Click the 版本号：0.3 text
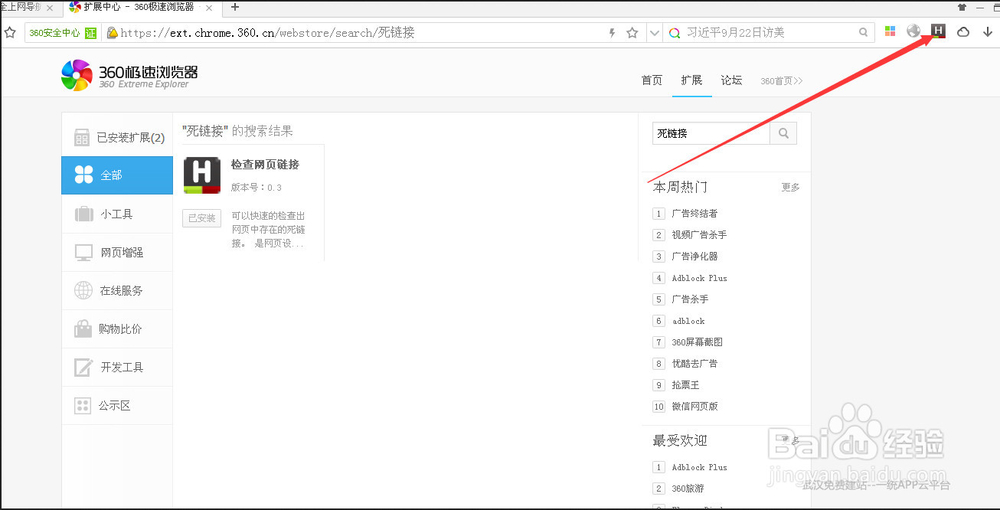1000x510 pixels. (256, 187)
